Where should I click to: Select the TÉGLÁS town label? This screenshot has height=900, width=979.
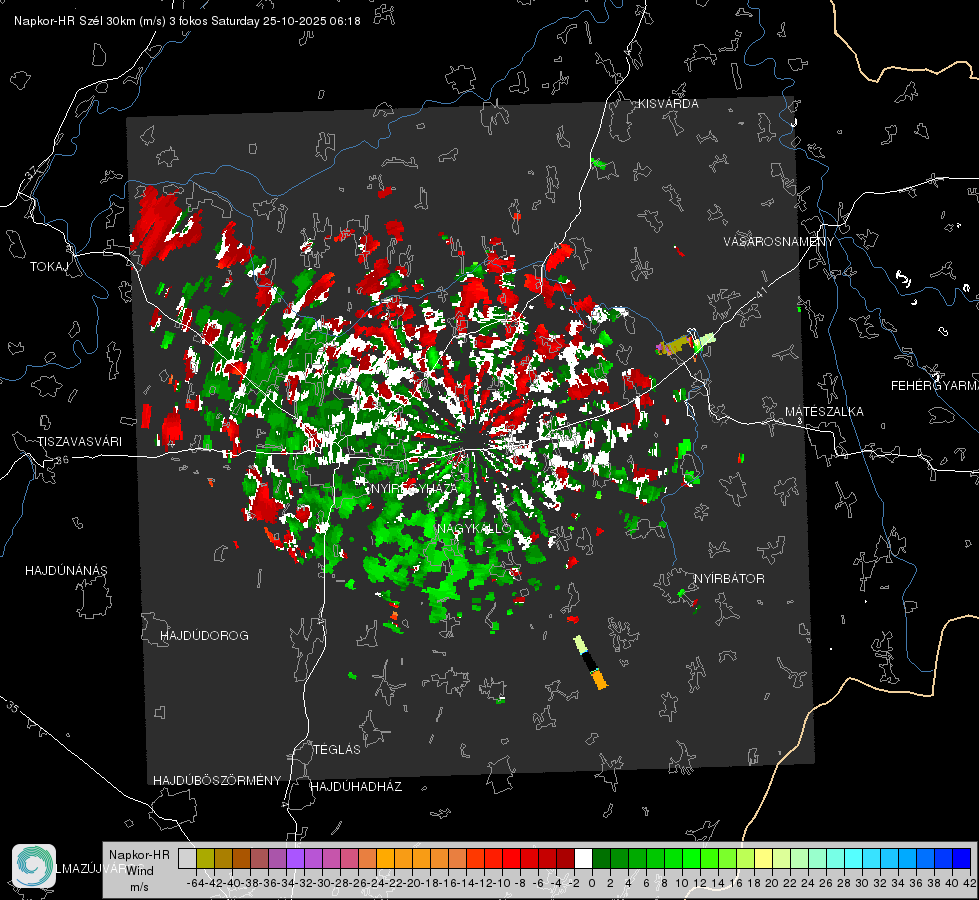coord(337,750)
